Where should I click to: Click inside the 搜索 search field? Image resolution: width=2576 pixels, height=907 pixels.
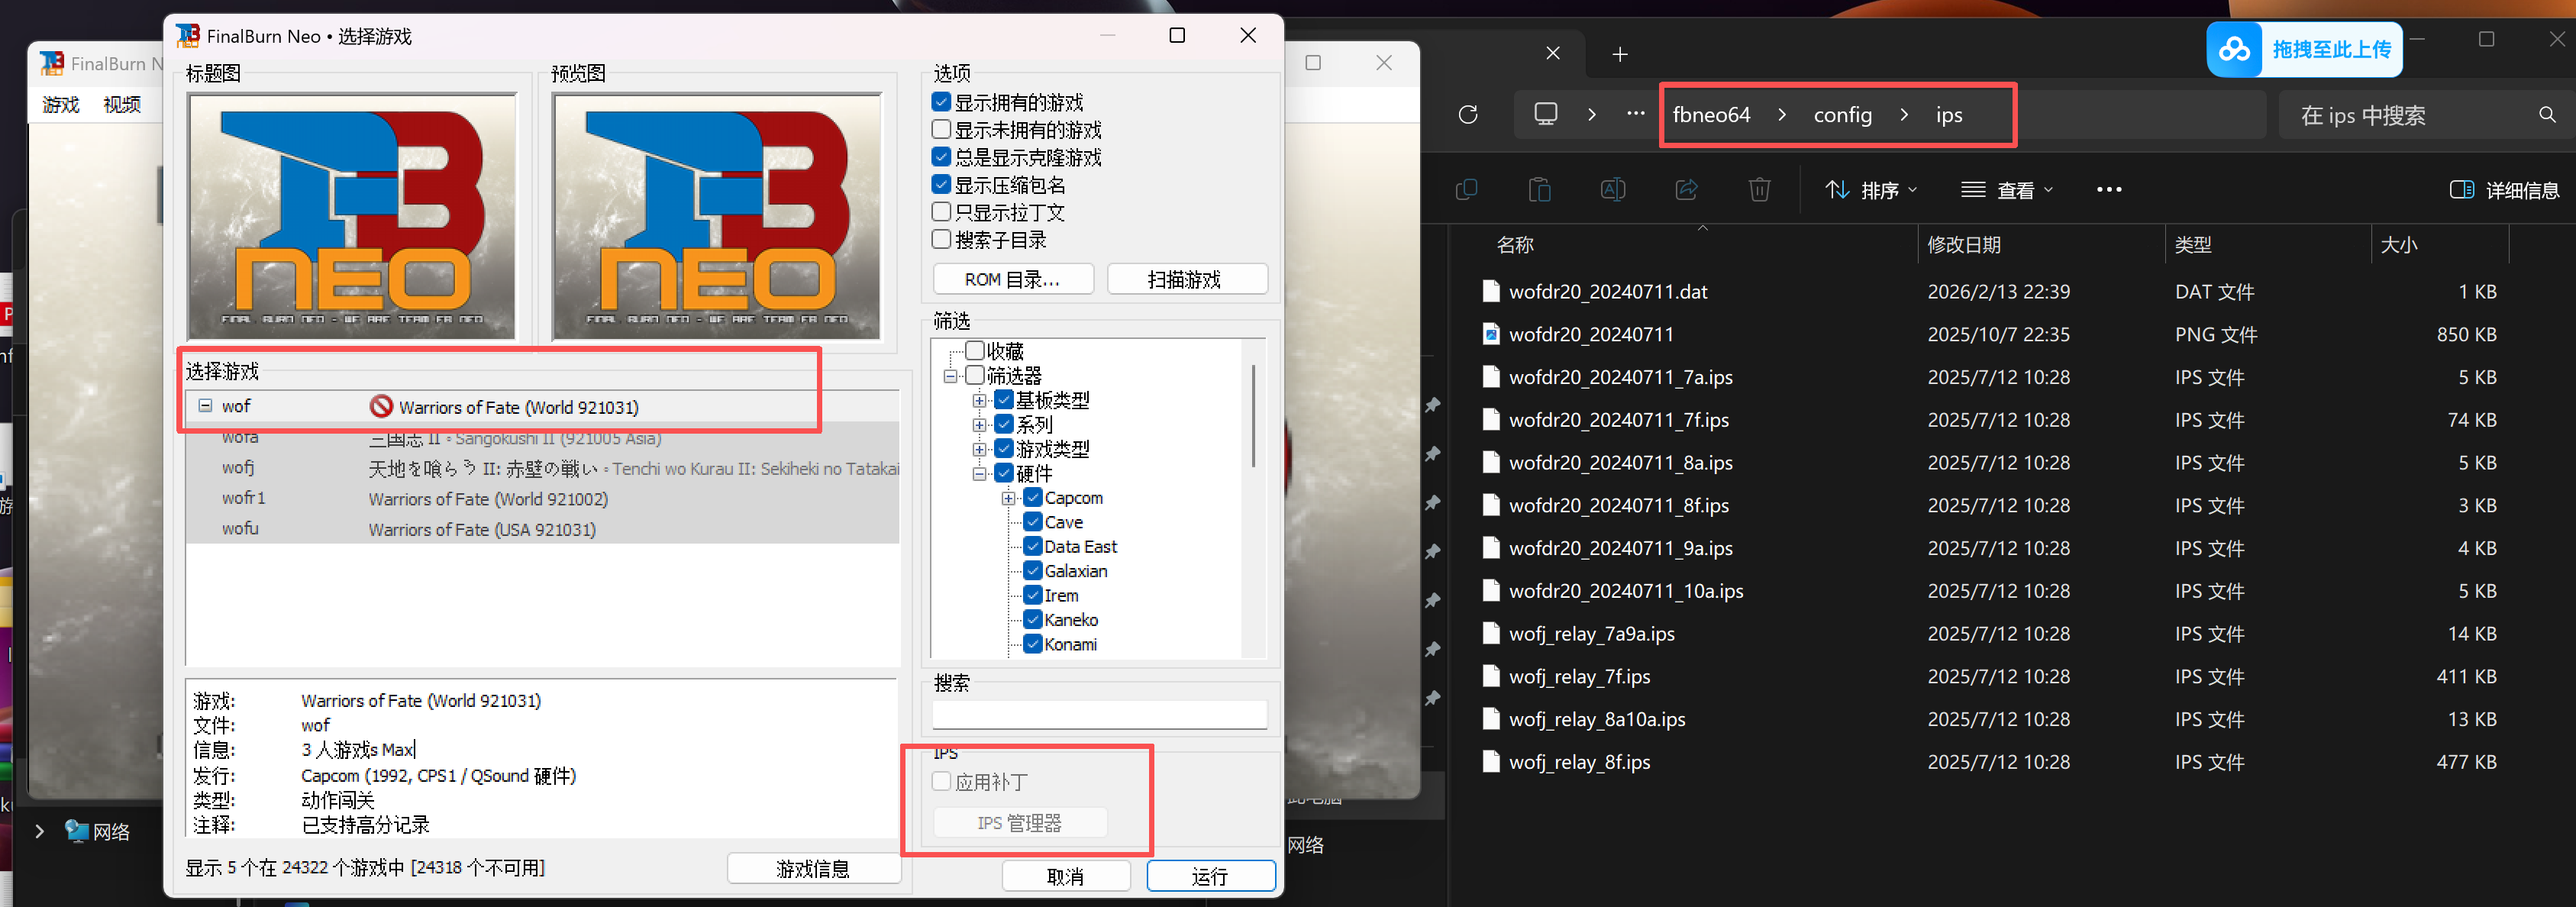(1098, 714)
